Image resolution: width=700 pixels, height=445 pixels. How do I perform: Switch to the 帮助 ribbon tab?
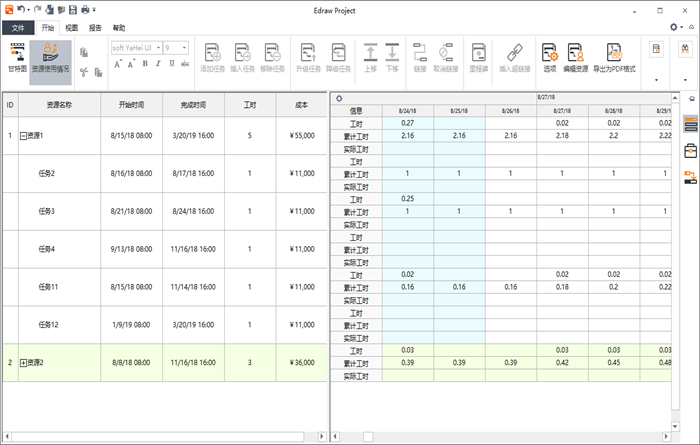coord(119,28)
